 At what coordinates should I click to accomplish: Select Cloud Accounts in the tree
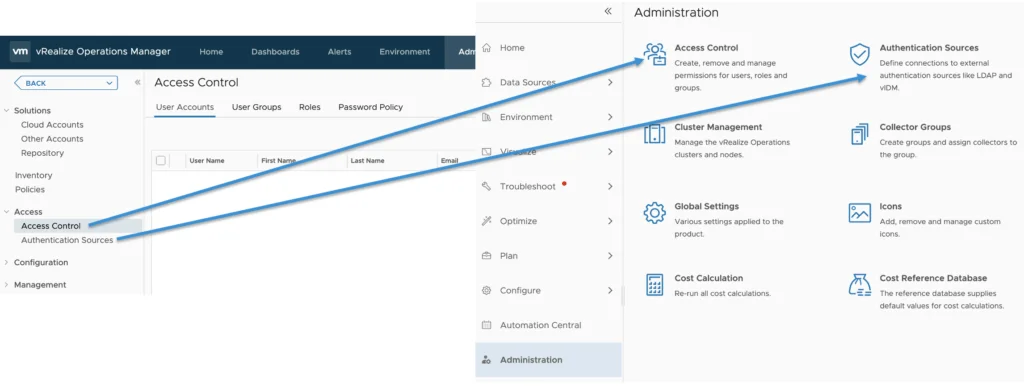coord(52,125)
